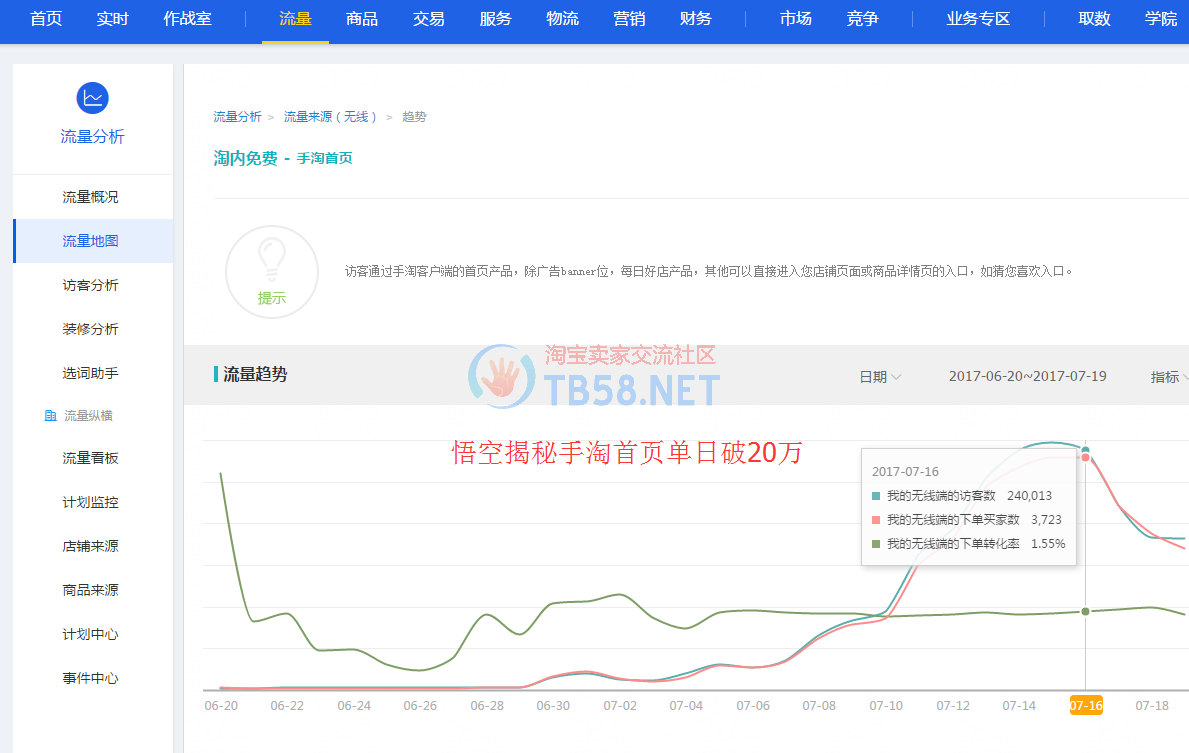Click the pink 下单买家数 legend swatch
This screenshot has width=1189, height=753.
point(876,520)
